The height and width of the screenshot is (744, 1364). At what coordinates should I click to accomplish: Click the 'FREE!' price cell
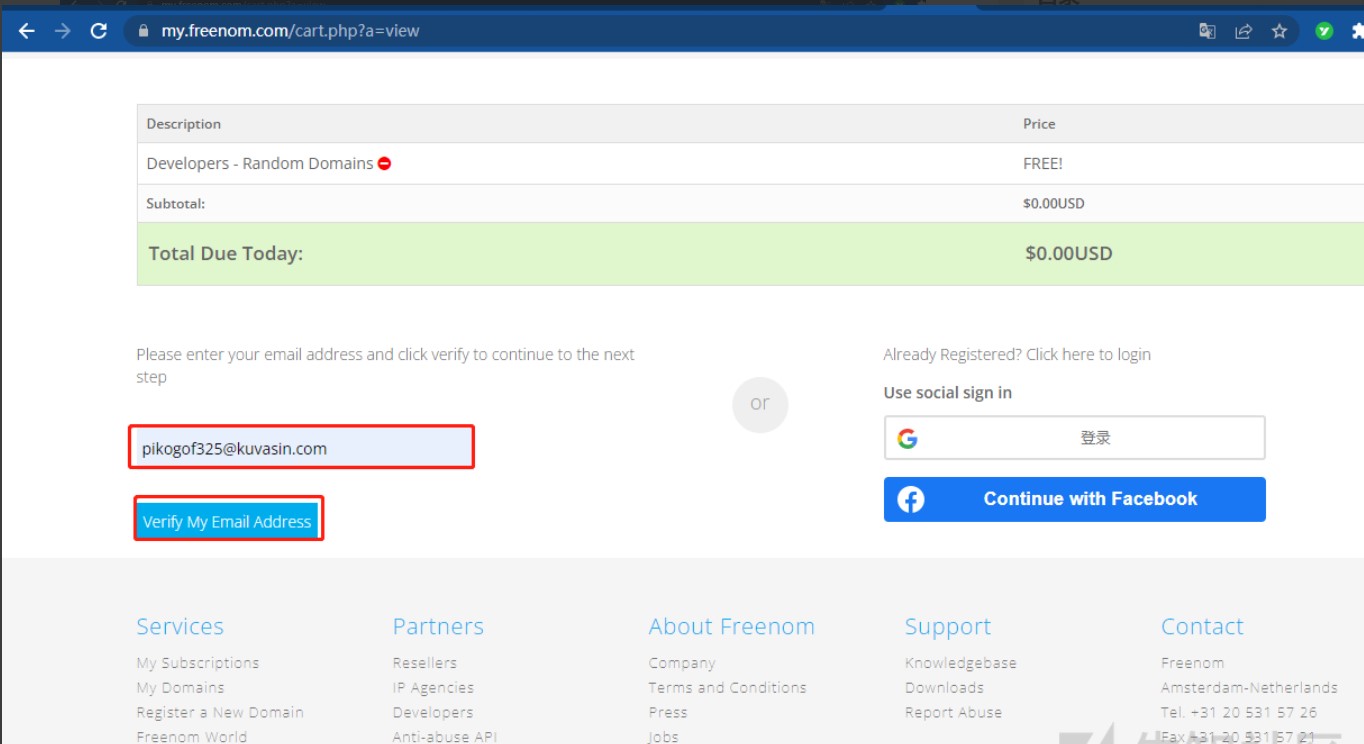[1043, 163]
